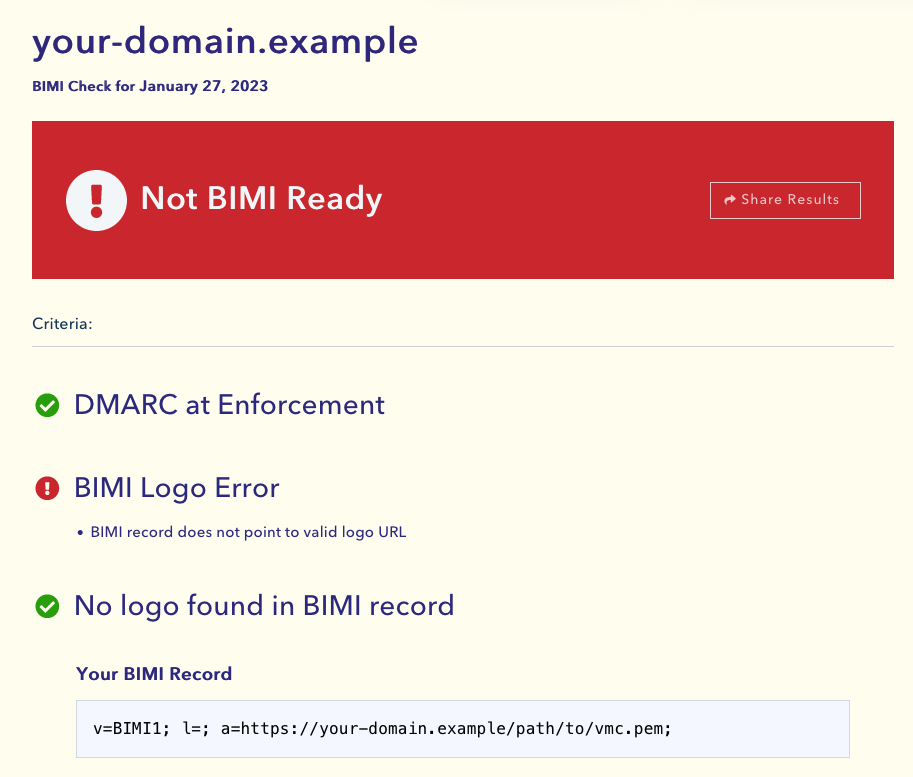Click the your-domain.example heading

[224, 42]
